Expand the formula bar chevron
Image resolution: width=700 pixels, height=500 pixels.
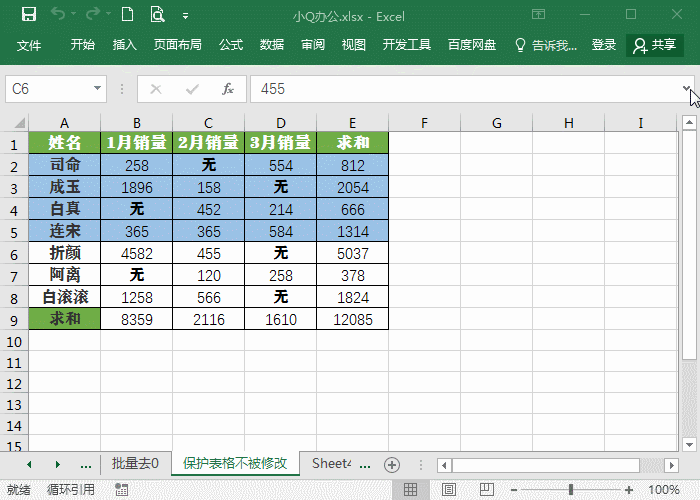(x=686, y=88)
